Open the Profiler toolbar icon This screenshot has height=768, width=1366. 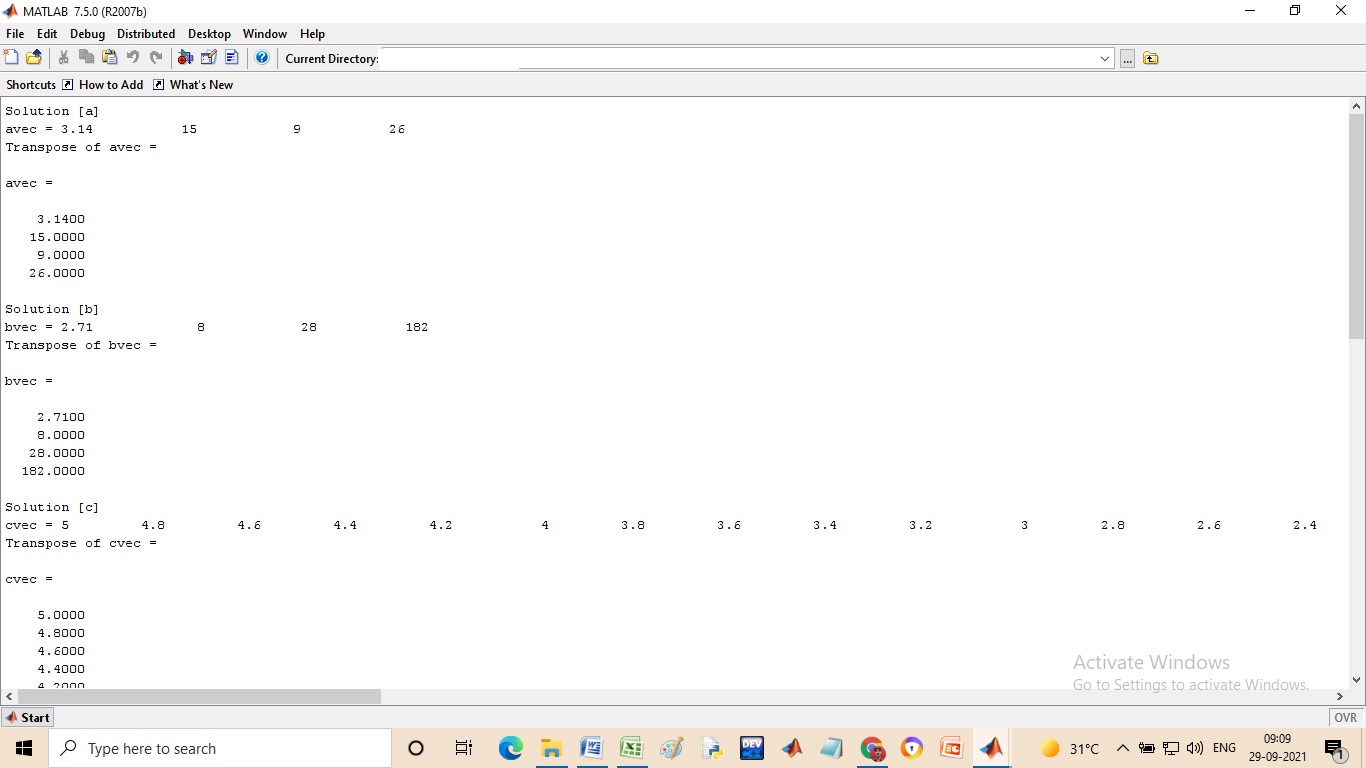(x=232, y=58)
